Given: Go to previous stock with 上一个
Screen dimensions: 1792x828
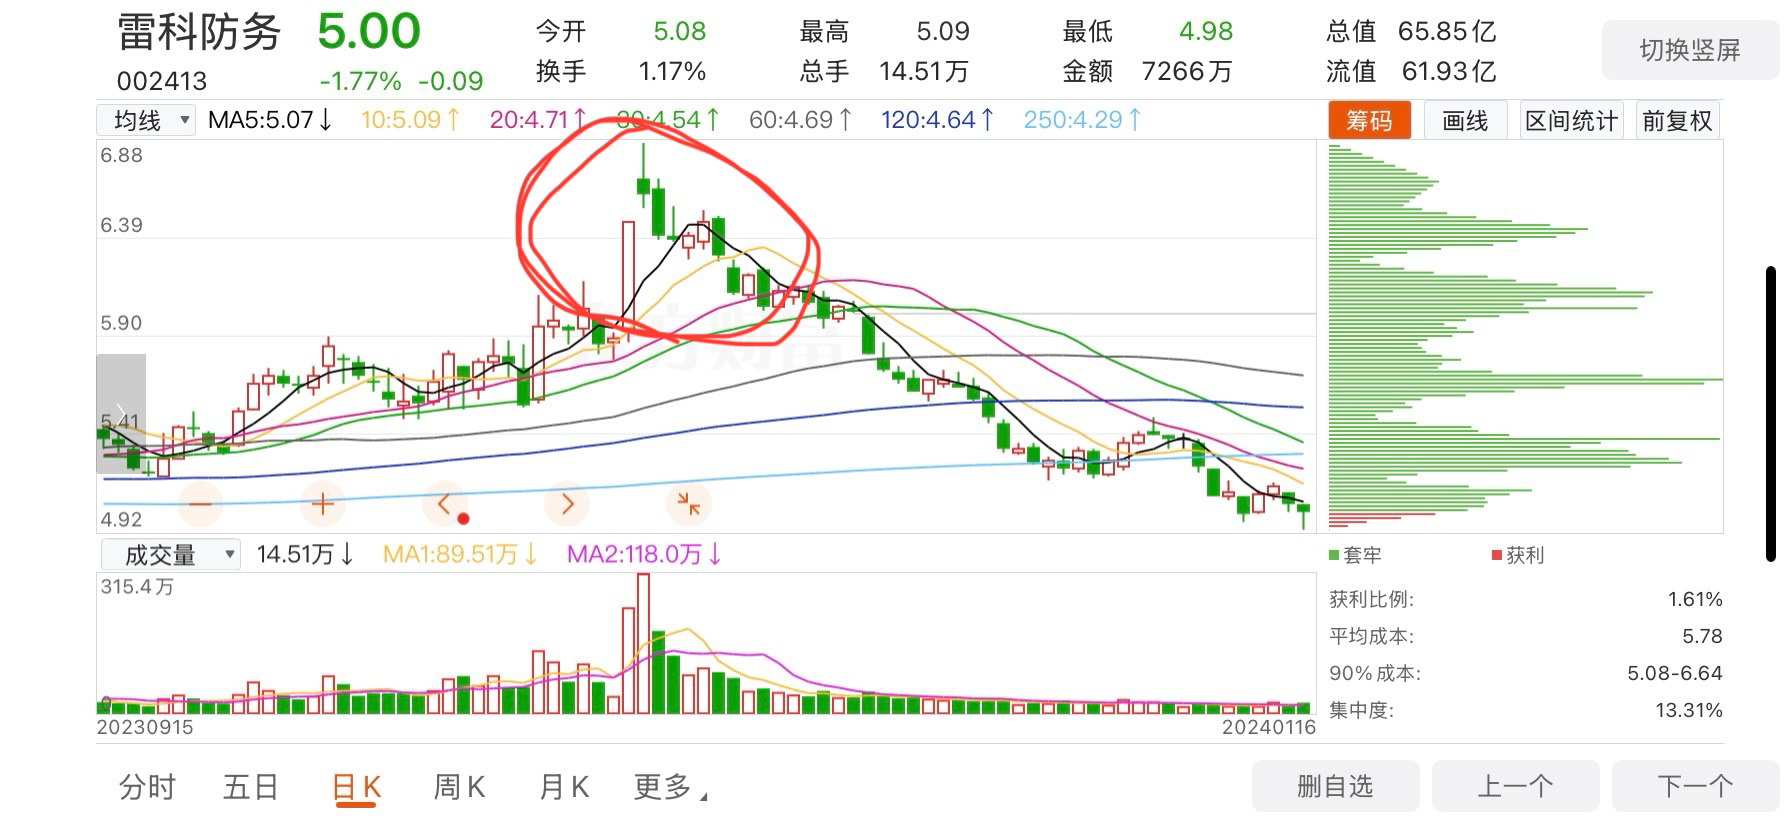Looking at the screenshot, I should tap(1515, 786).
